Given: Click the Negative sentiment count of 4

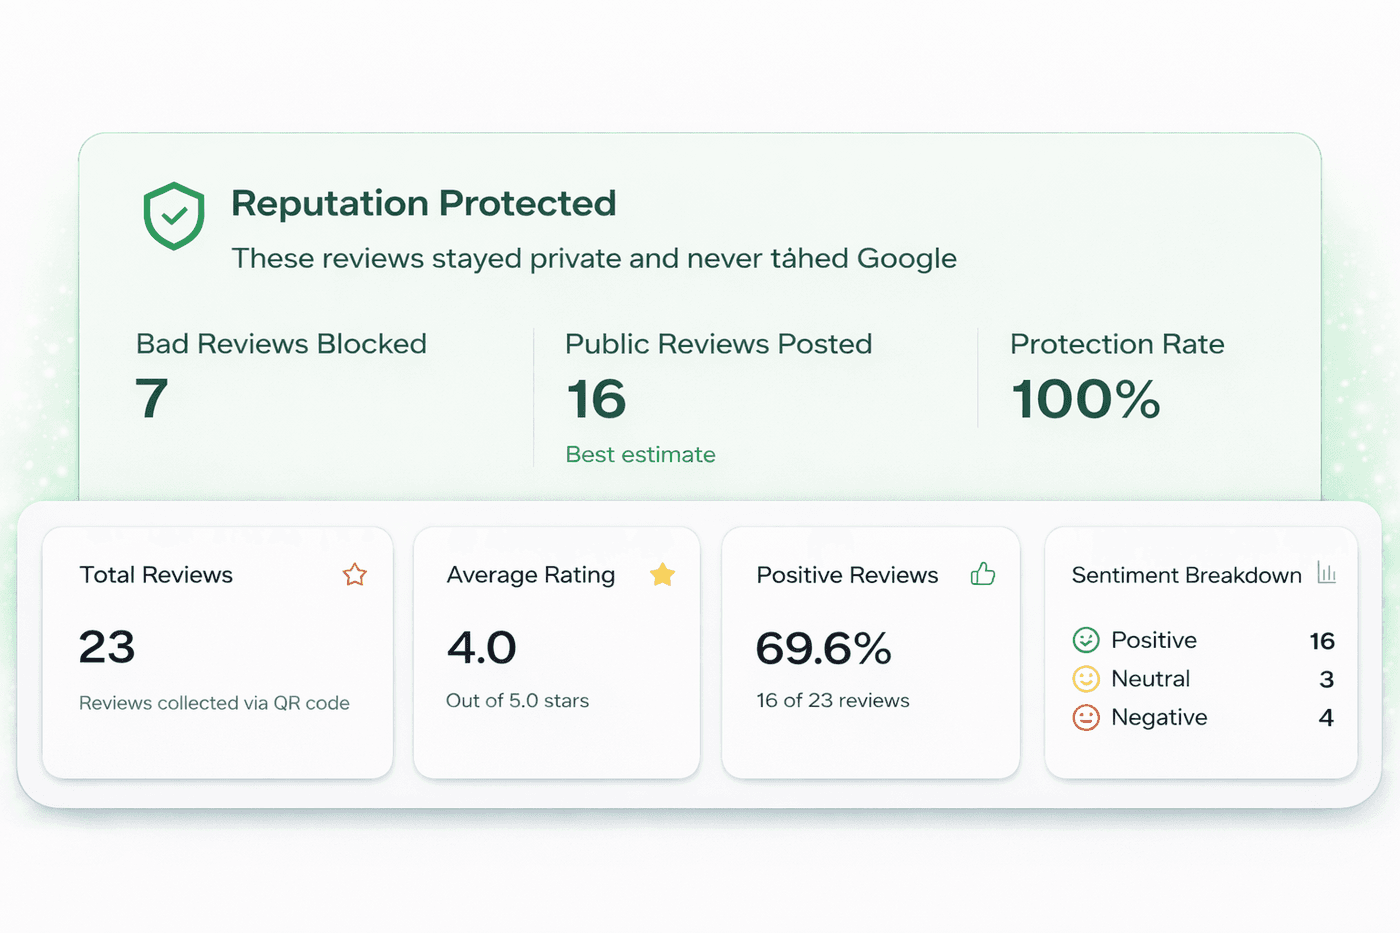Looking at the screenshot, I should [1325, 717].
